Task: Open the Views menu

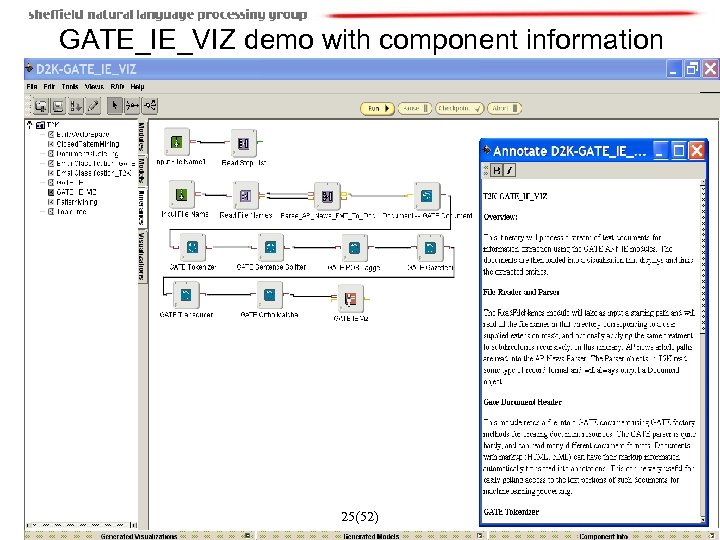Action: (94, 86)
